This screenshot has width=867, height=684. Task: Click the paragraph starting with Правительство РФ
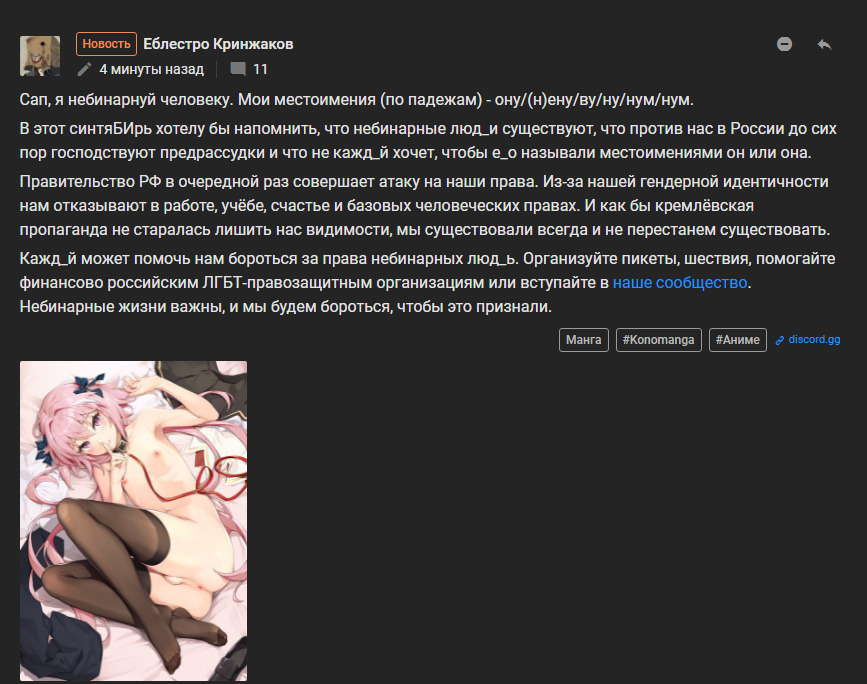[x=425, y=206]
